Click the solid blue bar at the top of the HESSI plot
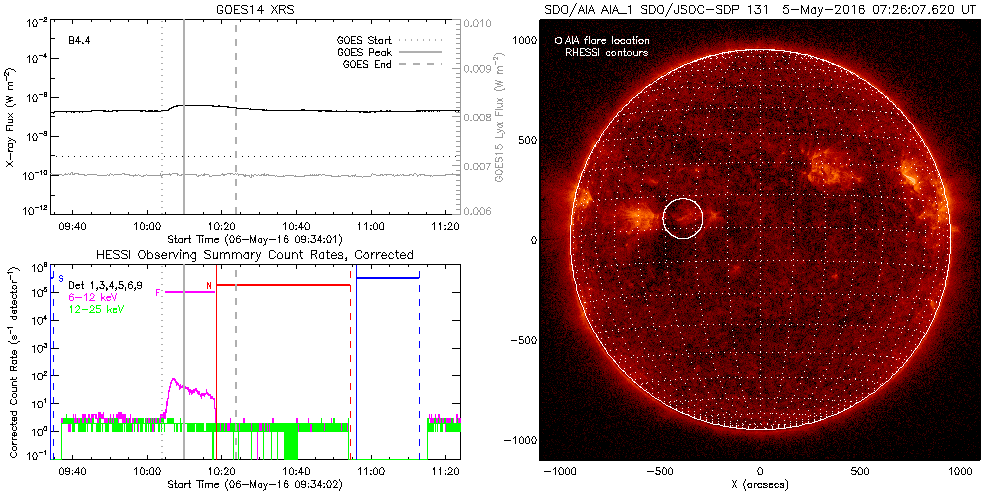1000x500 pixels. click(x=388, y=277)
